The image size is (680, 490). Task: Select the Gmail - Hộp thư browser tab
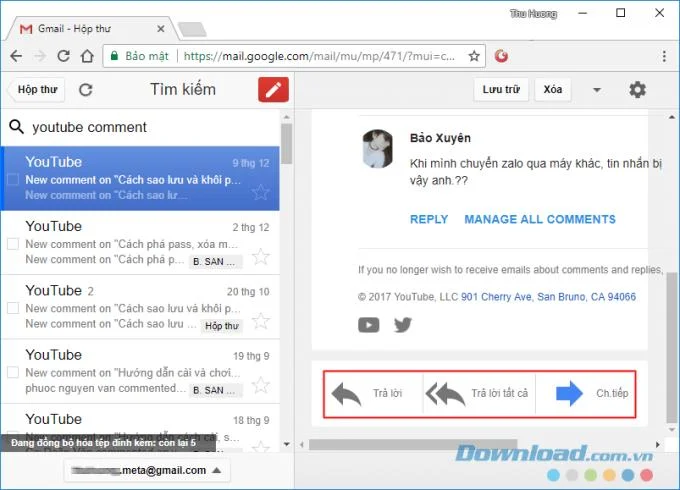[91, 29]
